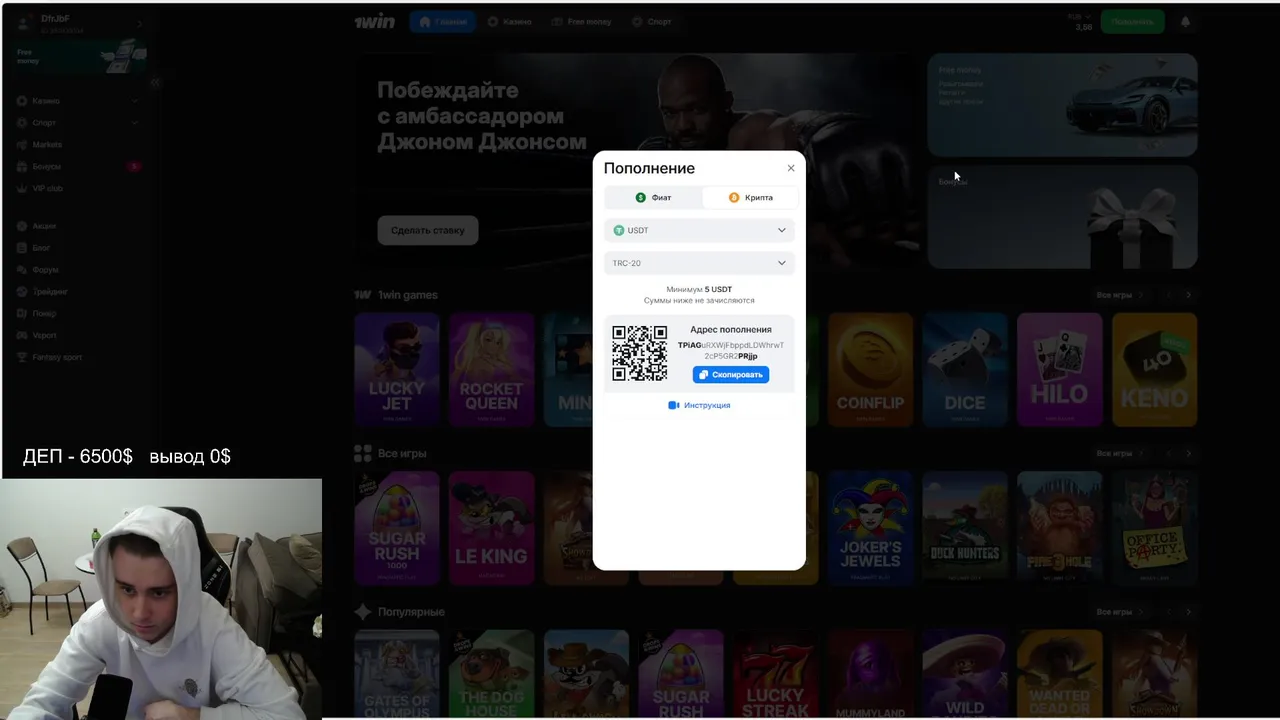The width and height of the screenshot is (1280, 720).
Task: Open VIP club crown icon
Action: coord(22,188)
